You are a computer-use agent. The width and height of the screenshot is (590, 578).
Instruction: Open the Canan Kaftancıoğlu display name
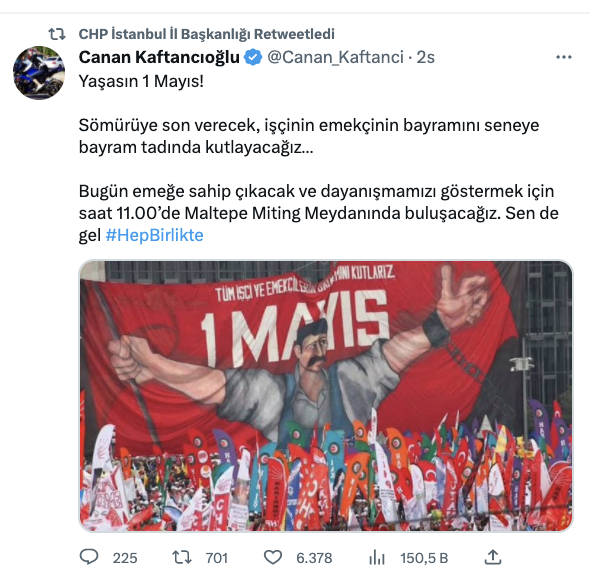(x=159, y=57)
